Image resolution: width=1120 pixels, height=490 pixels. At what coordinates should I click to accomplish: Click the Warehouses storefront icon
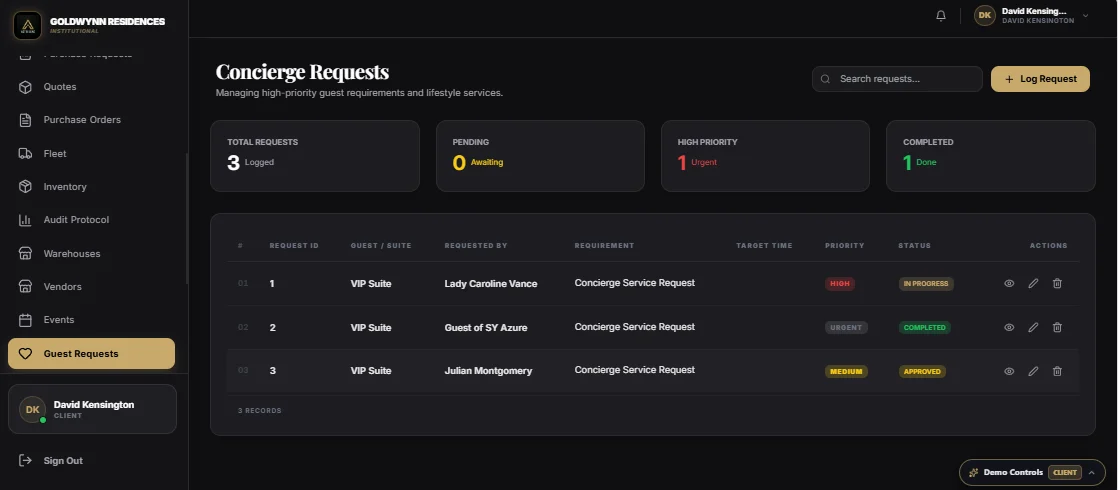click(x=25, y=254)
